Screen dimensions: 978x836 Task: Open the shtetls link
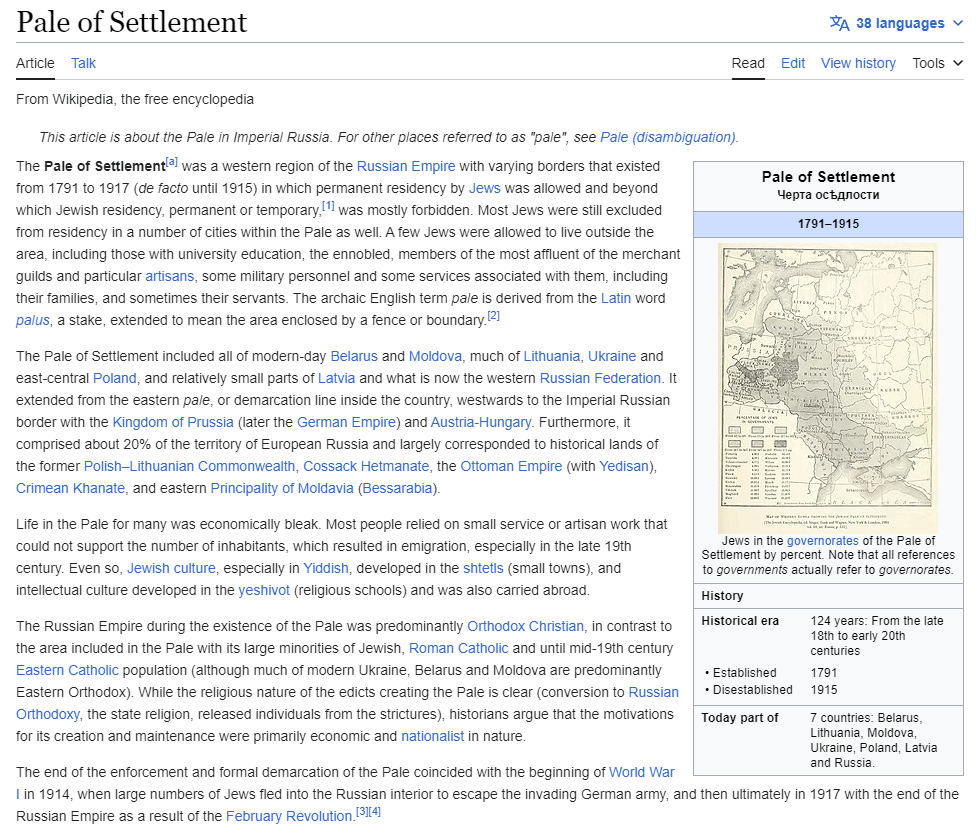click(483, 568)
